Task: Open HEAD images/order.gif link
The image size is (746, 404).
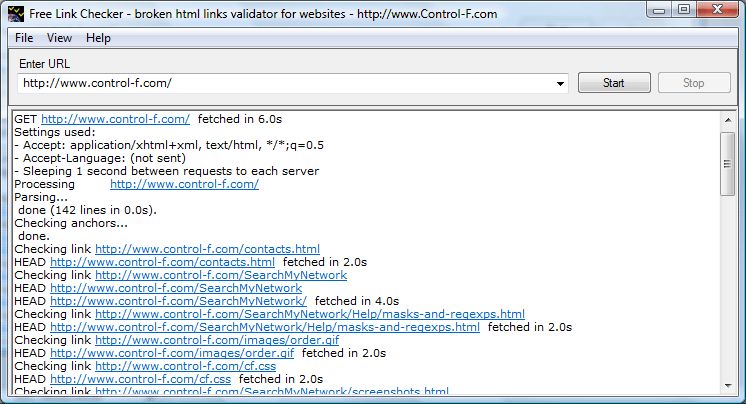Action: pos(172,353)
